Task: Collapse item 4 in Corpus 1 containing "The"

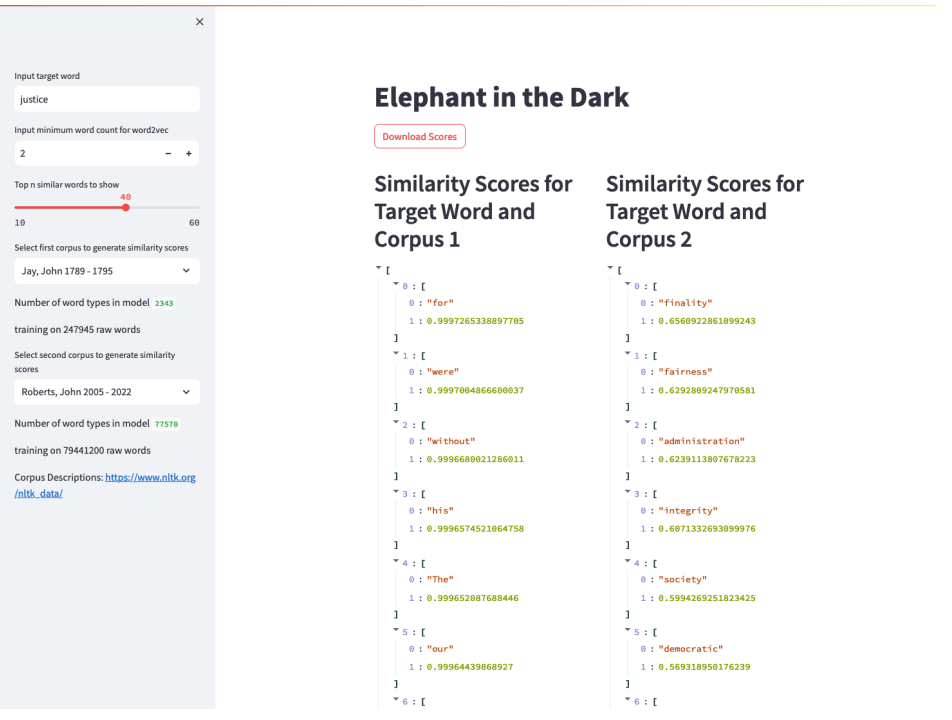Action: [395, 563]
